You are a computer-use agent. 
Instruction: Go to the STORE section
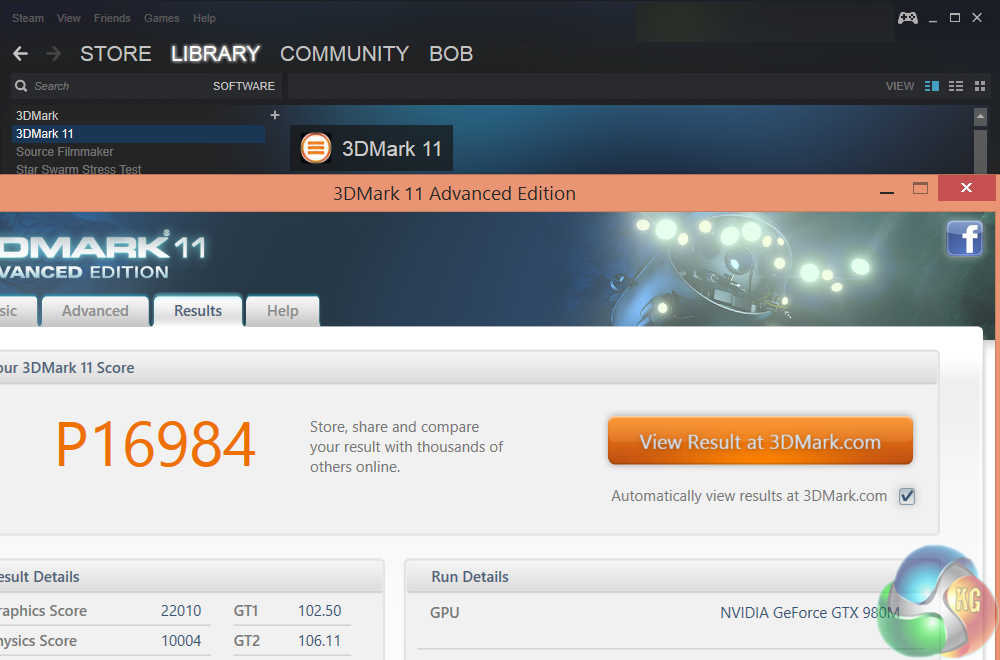[115, 54]
